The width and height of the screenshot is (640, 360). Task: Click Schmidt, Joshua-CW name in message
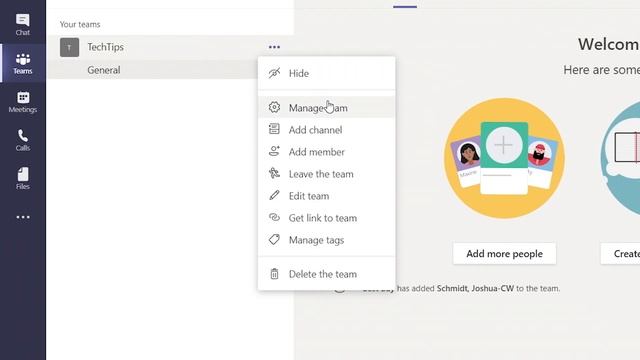(x=475, y=288)
